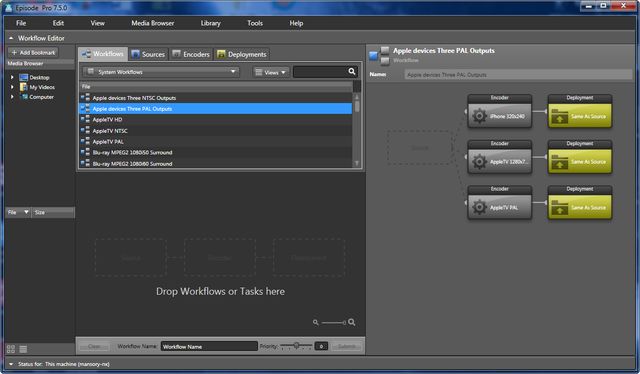Open the Edit menu
Screen dimensions: 640x374
pos(58,23)
